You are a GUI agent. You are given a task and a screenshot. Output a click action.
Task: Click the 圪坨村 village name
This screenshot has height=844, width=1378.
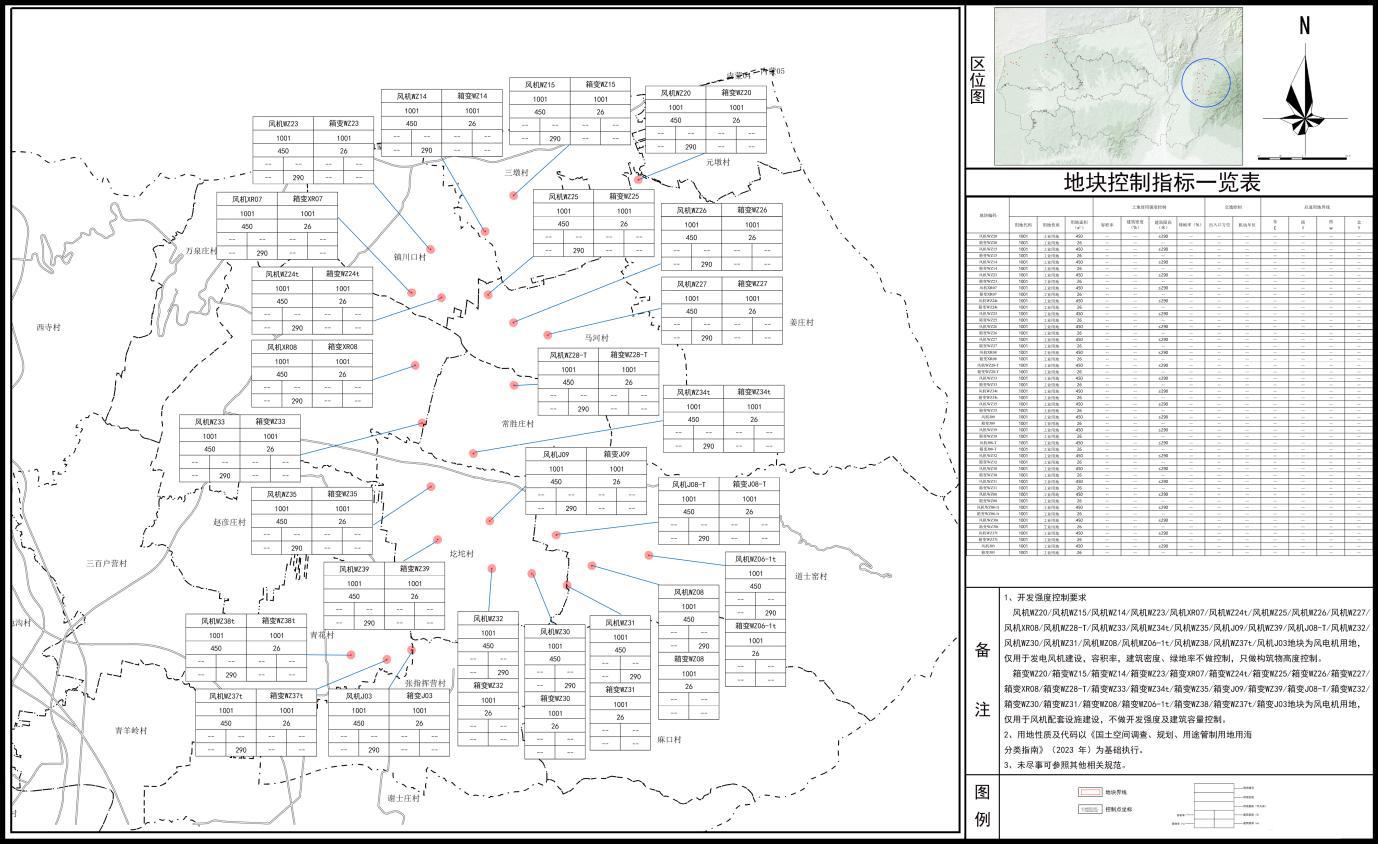[462, 554]
